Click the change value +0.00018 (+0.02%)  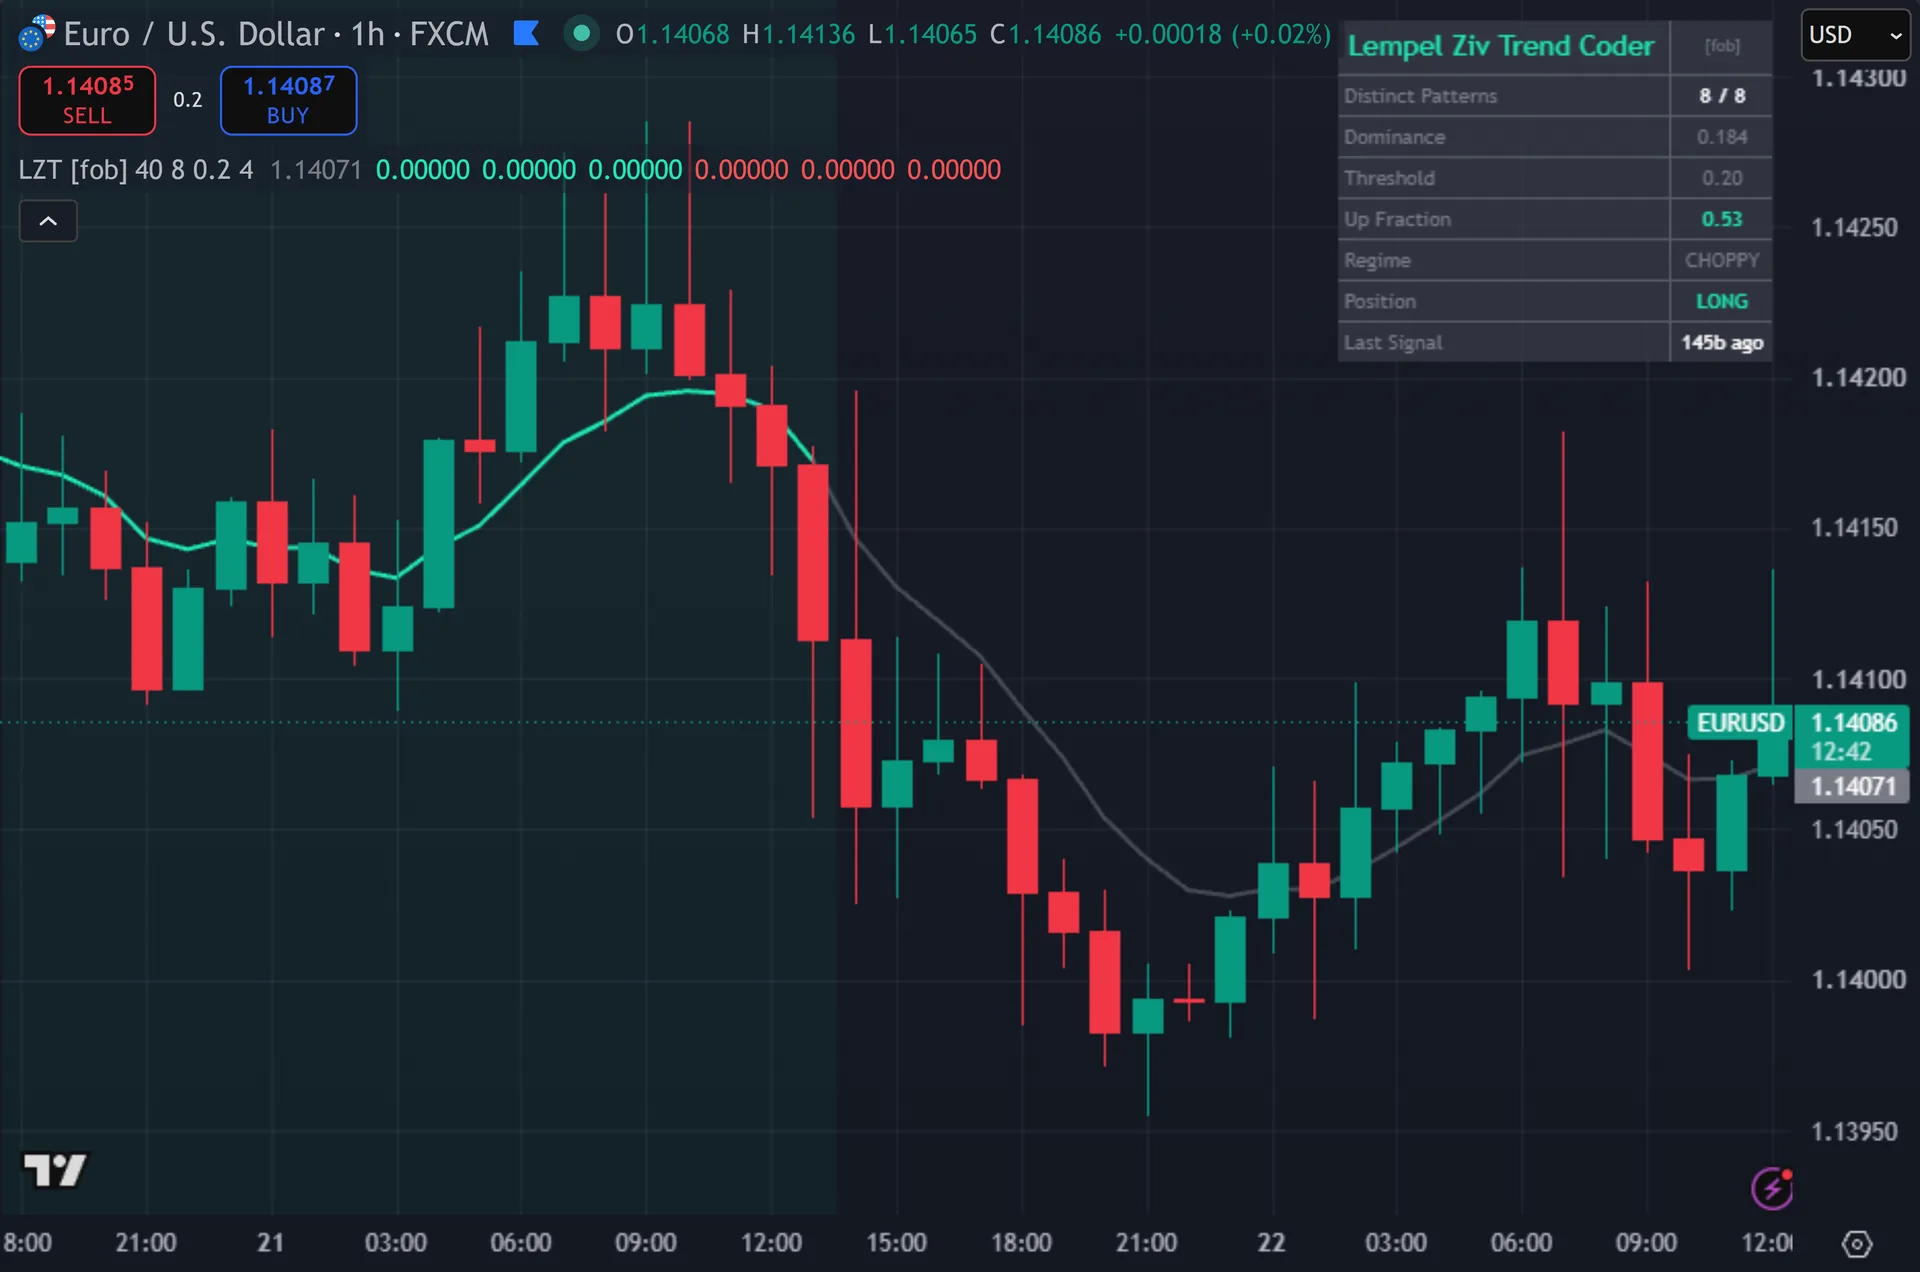coord(1222,35)
